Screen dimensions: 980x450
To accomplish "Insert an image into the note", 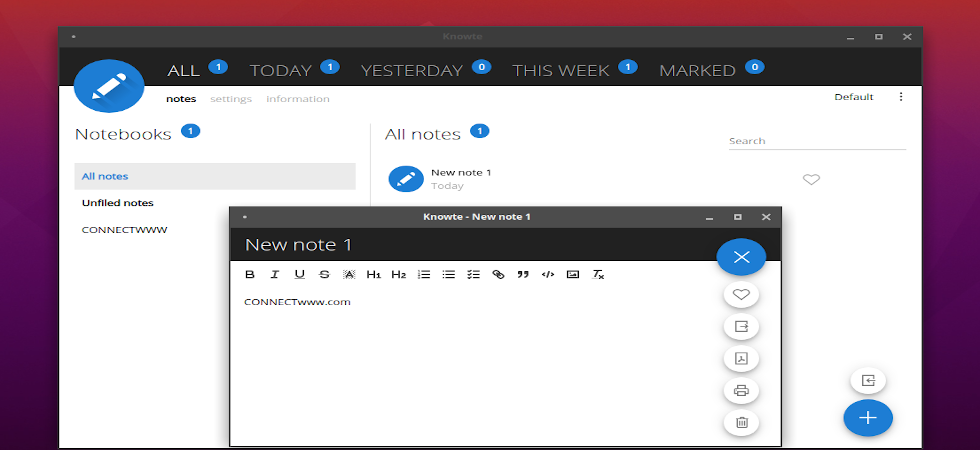I will coord(572,274).
